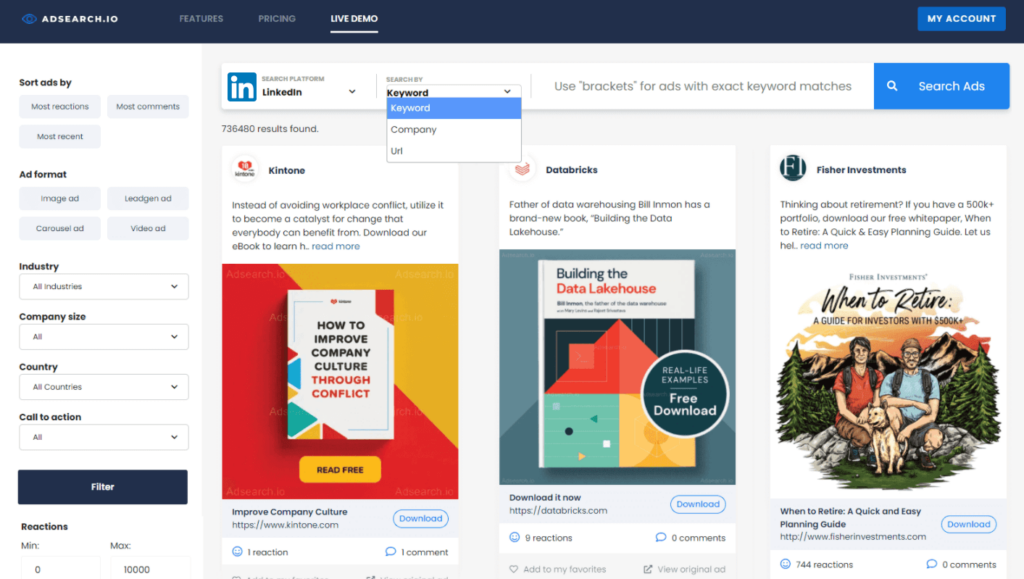Filter by Leadgen ad format
The width and height of the screenshot is (1024, 579).
tap(148, 198)
